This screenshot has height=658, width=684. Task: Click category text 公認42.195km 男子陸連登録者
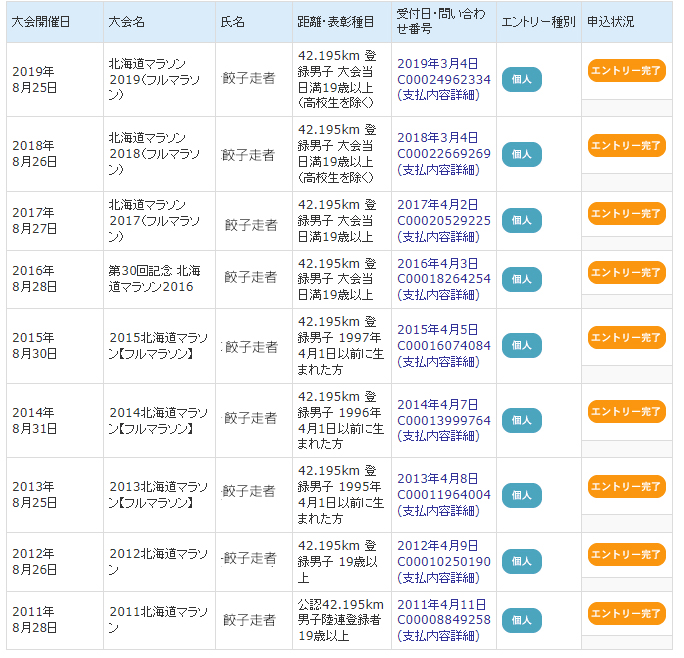pos(340,612)
